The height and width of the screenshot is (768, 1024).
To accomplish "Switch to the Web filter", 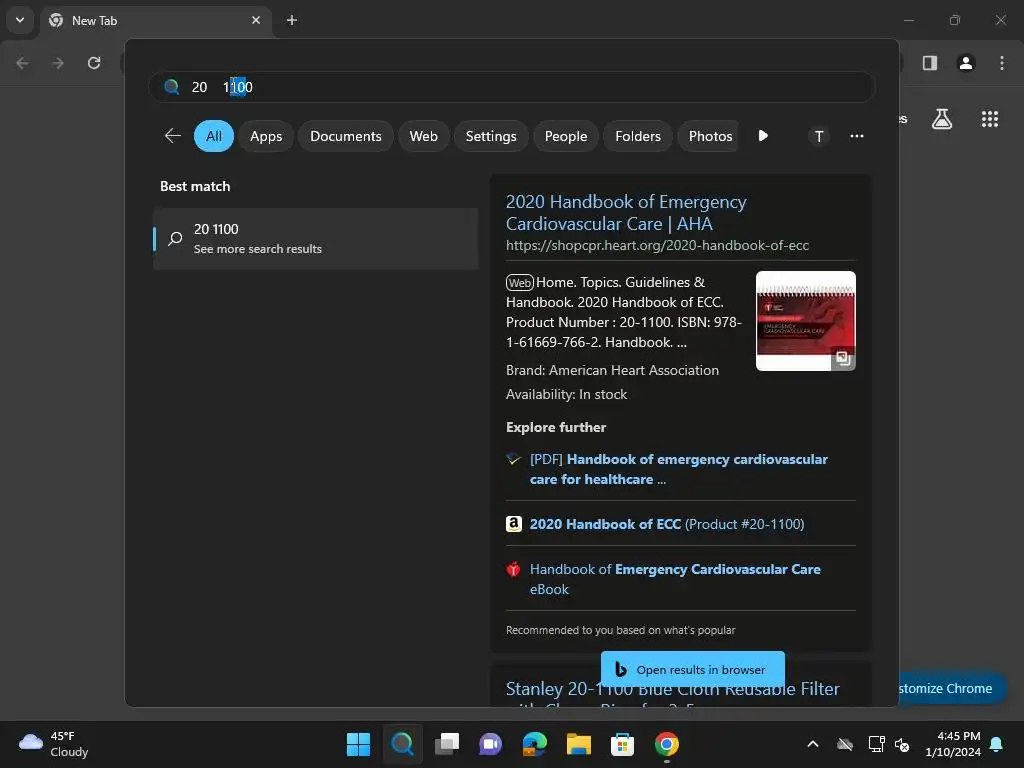I will [x=423, y=136].
